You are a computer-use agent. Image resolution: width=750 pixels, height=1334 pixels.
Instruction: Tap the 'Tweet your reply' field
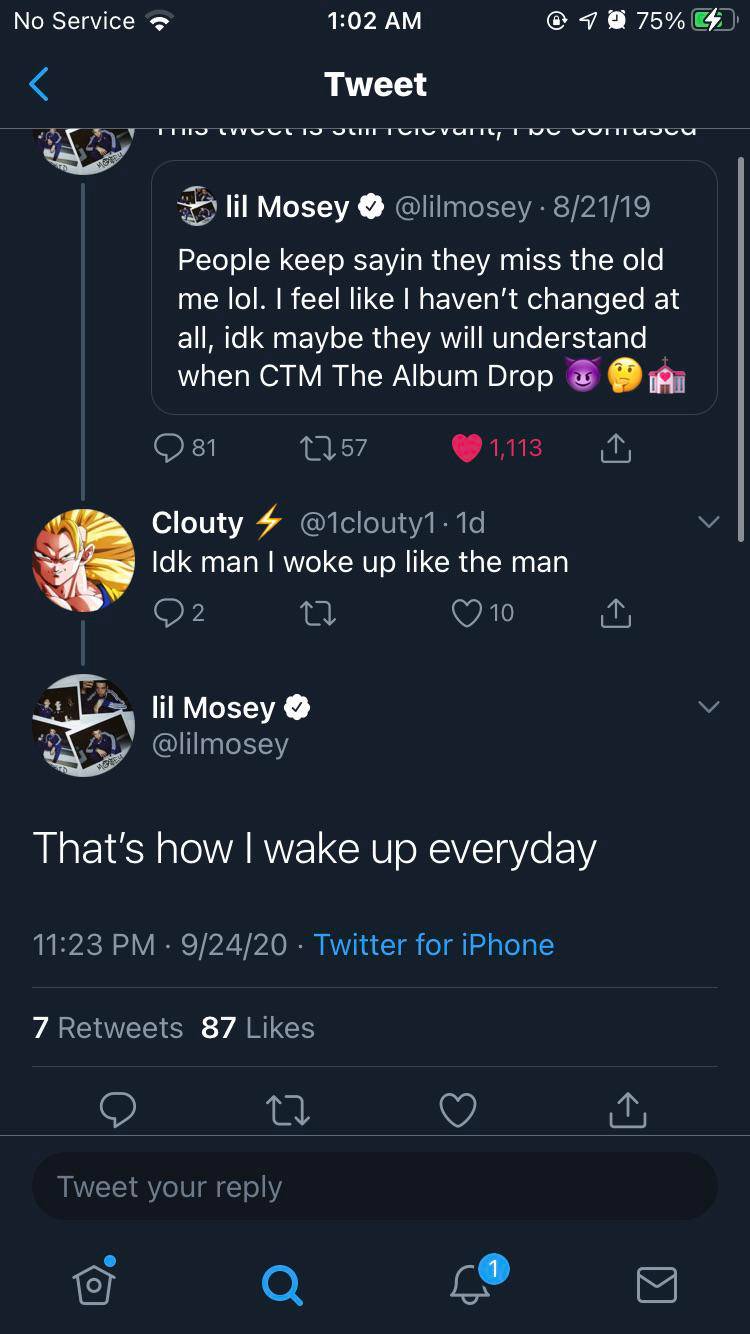pyautogui.click(x=375, y=1186)
